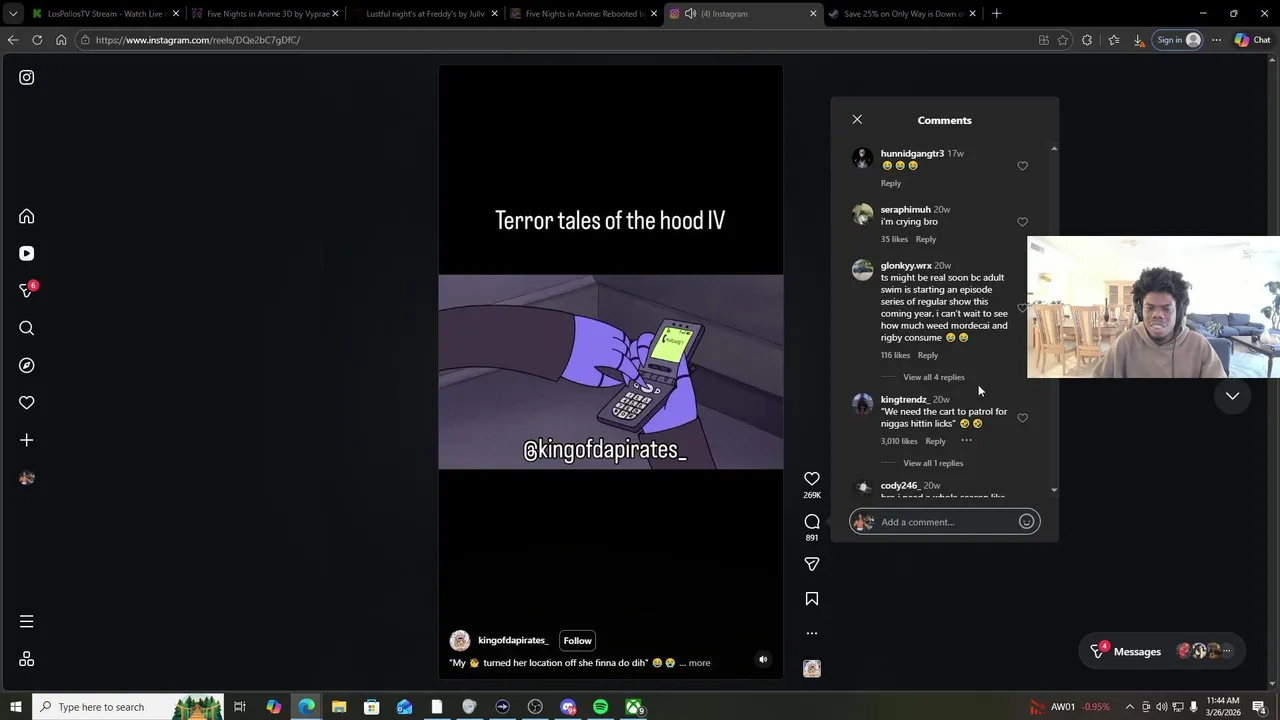Open the Copilot Chat button
The image size is (1280, 720).
[1252, 40]
